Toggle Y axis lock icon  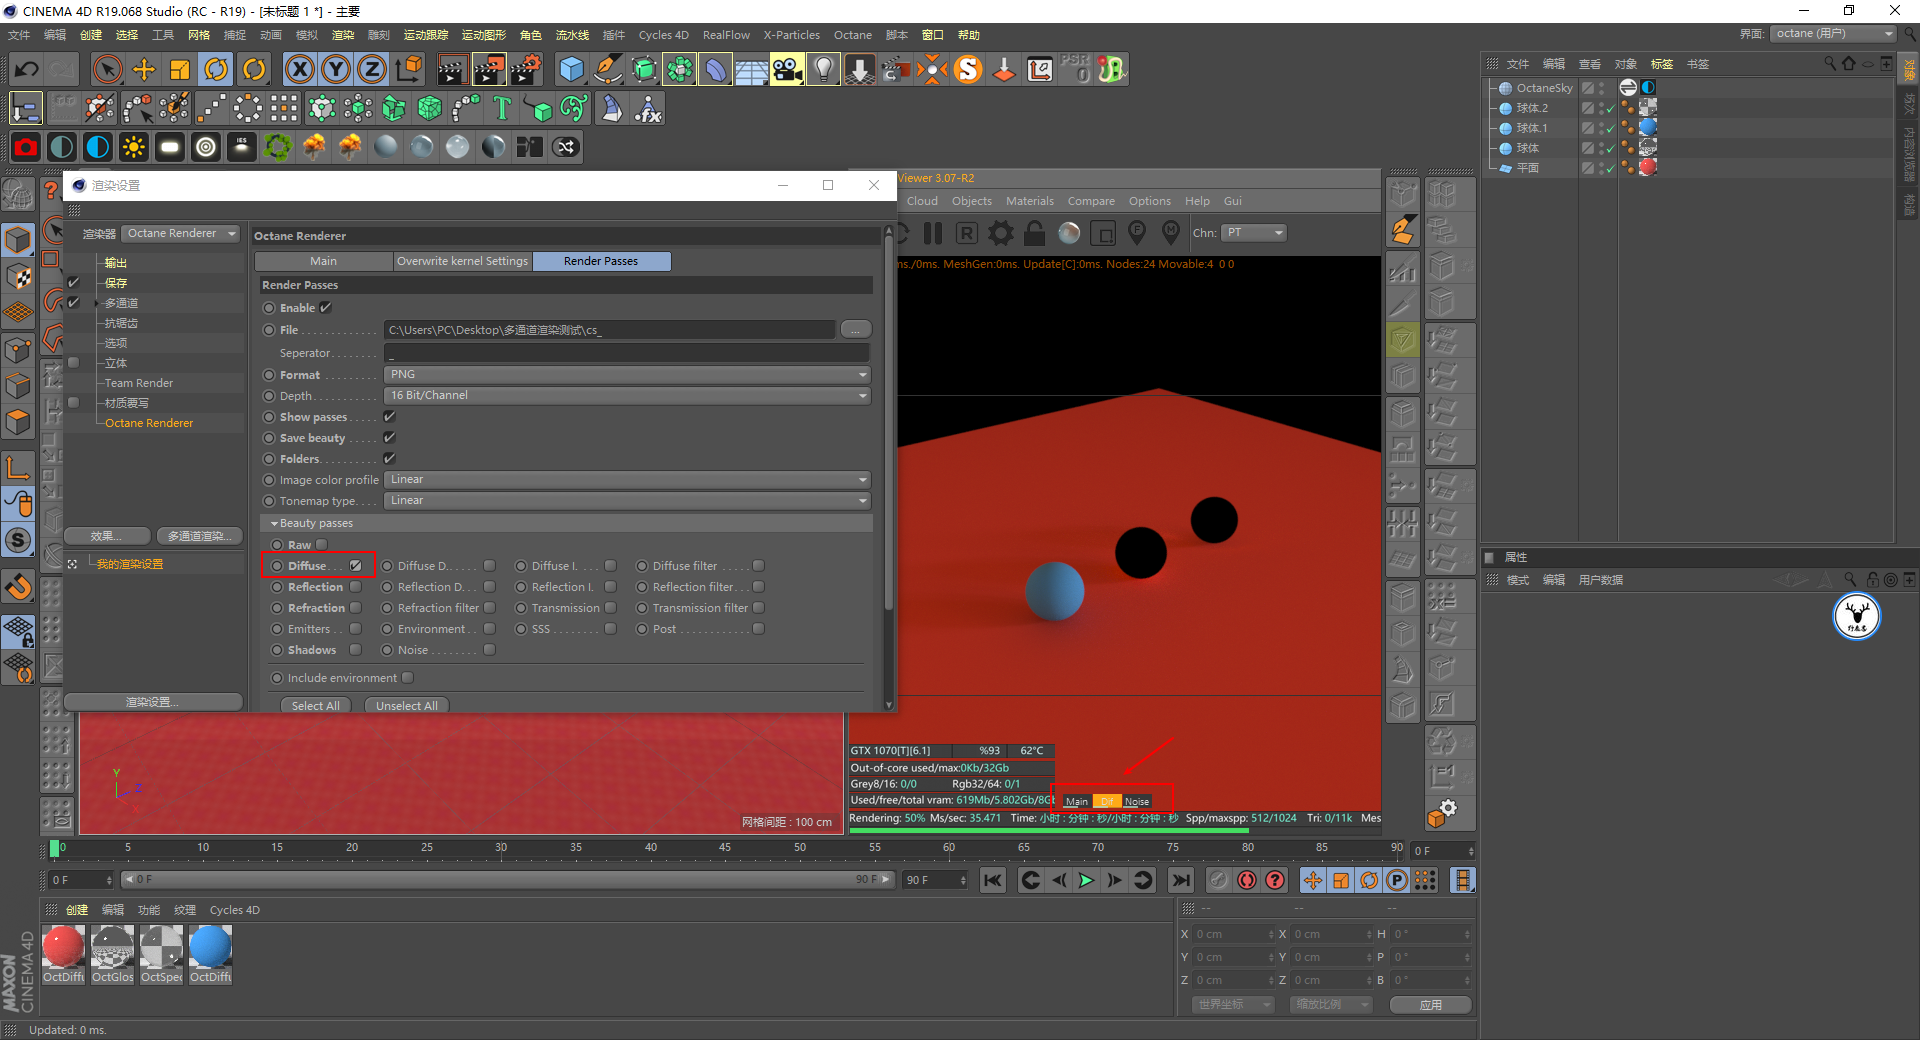336,69
